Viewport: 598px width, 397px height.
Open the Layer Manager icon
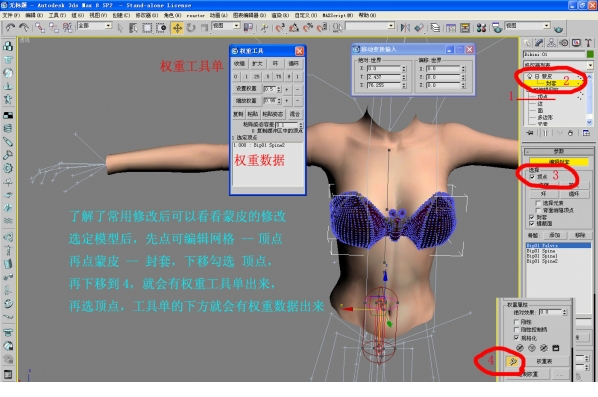click(x=435, y=27)
